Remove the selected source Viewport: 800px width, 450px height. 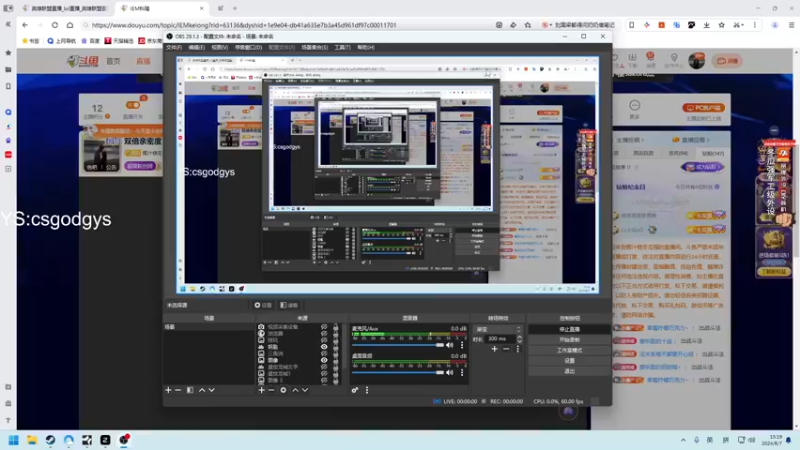point(271,390)
